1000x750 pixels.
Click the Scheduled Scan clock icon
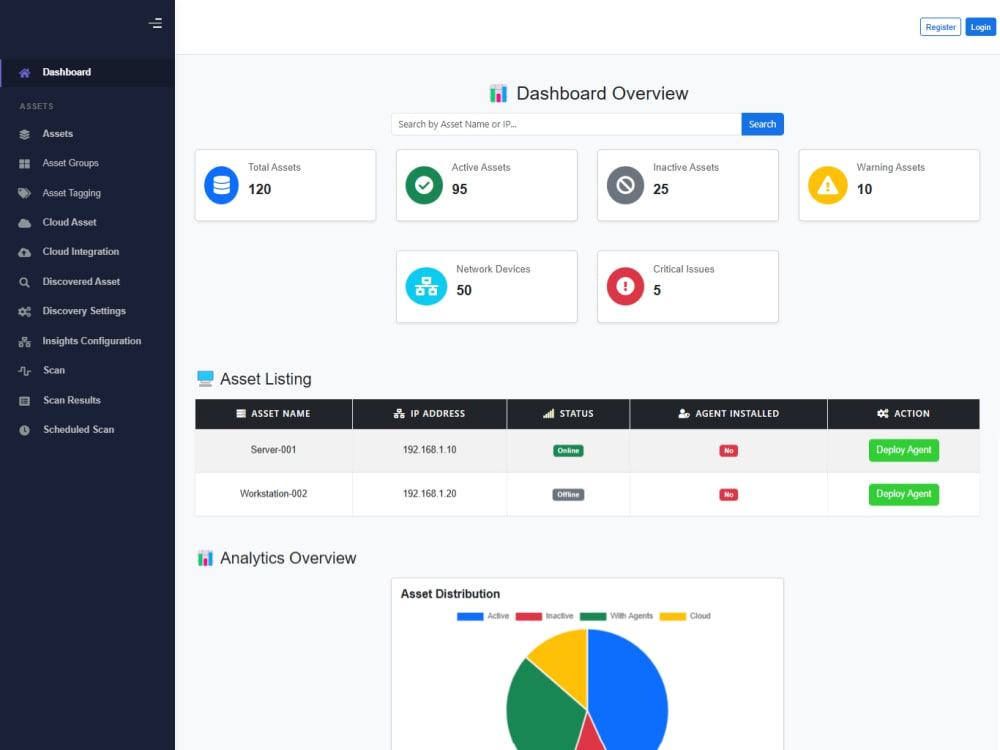(24, 430)
